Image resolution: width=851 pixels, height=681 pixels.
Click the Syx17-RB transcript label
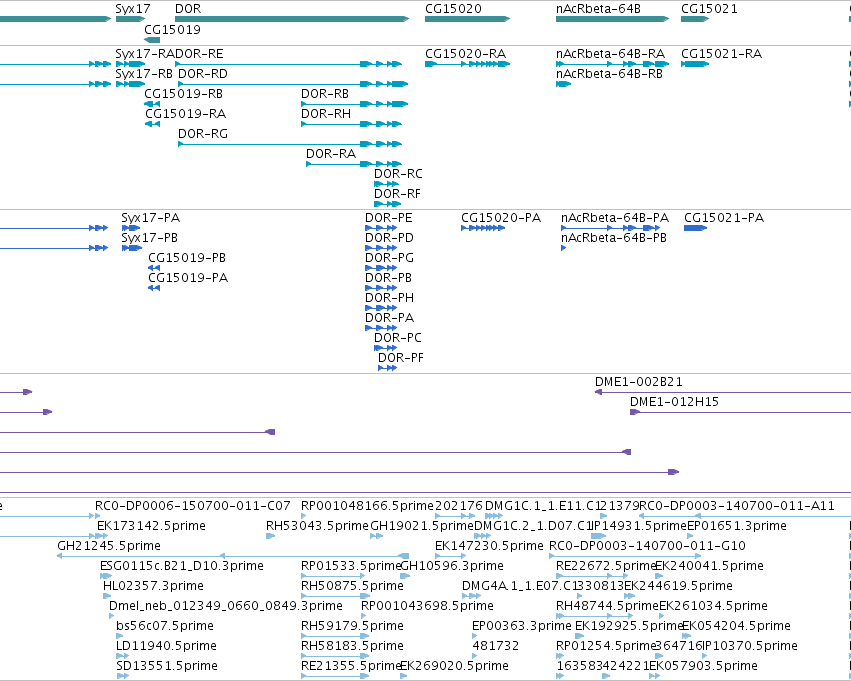144,74
